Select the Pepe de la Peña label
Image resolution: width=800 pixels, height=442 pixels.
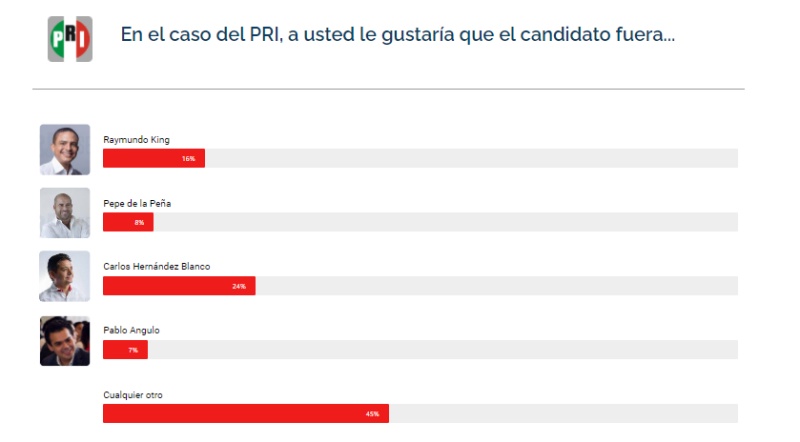click(137, 203)
